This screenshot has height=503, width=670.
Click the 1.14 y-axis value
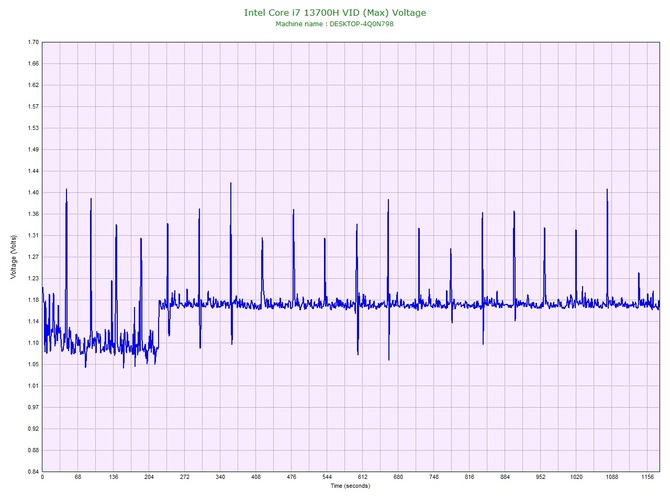33,321
